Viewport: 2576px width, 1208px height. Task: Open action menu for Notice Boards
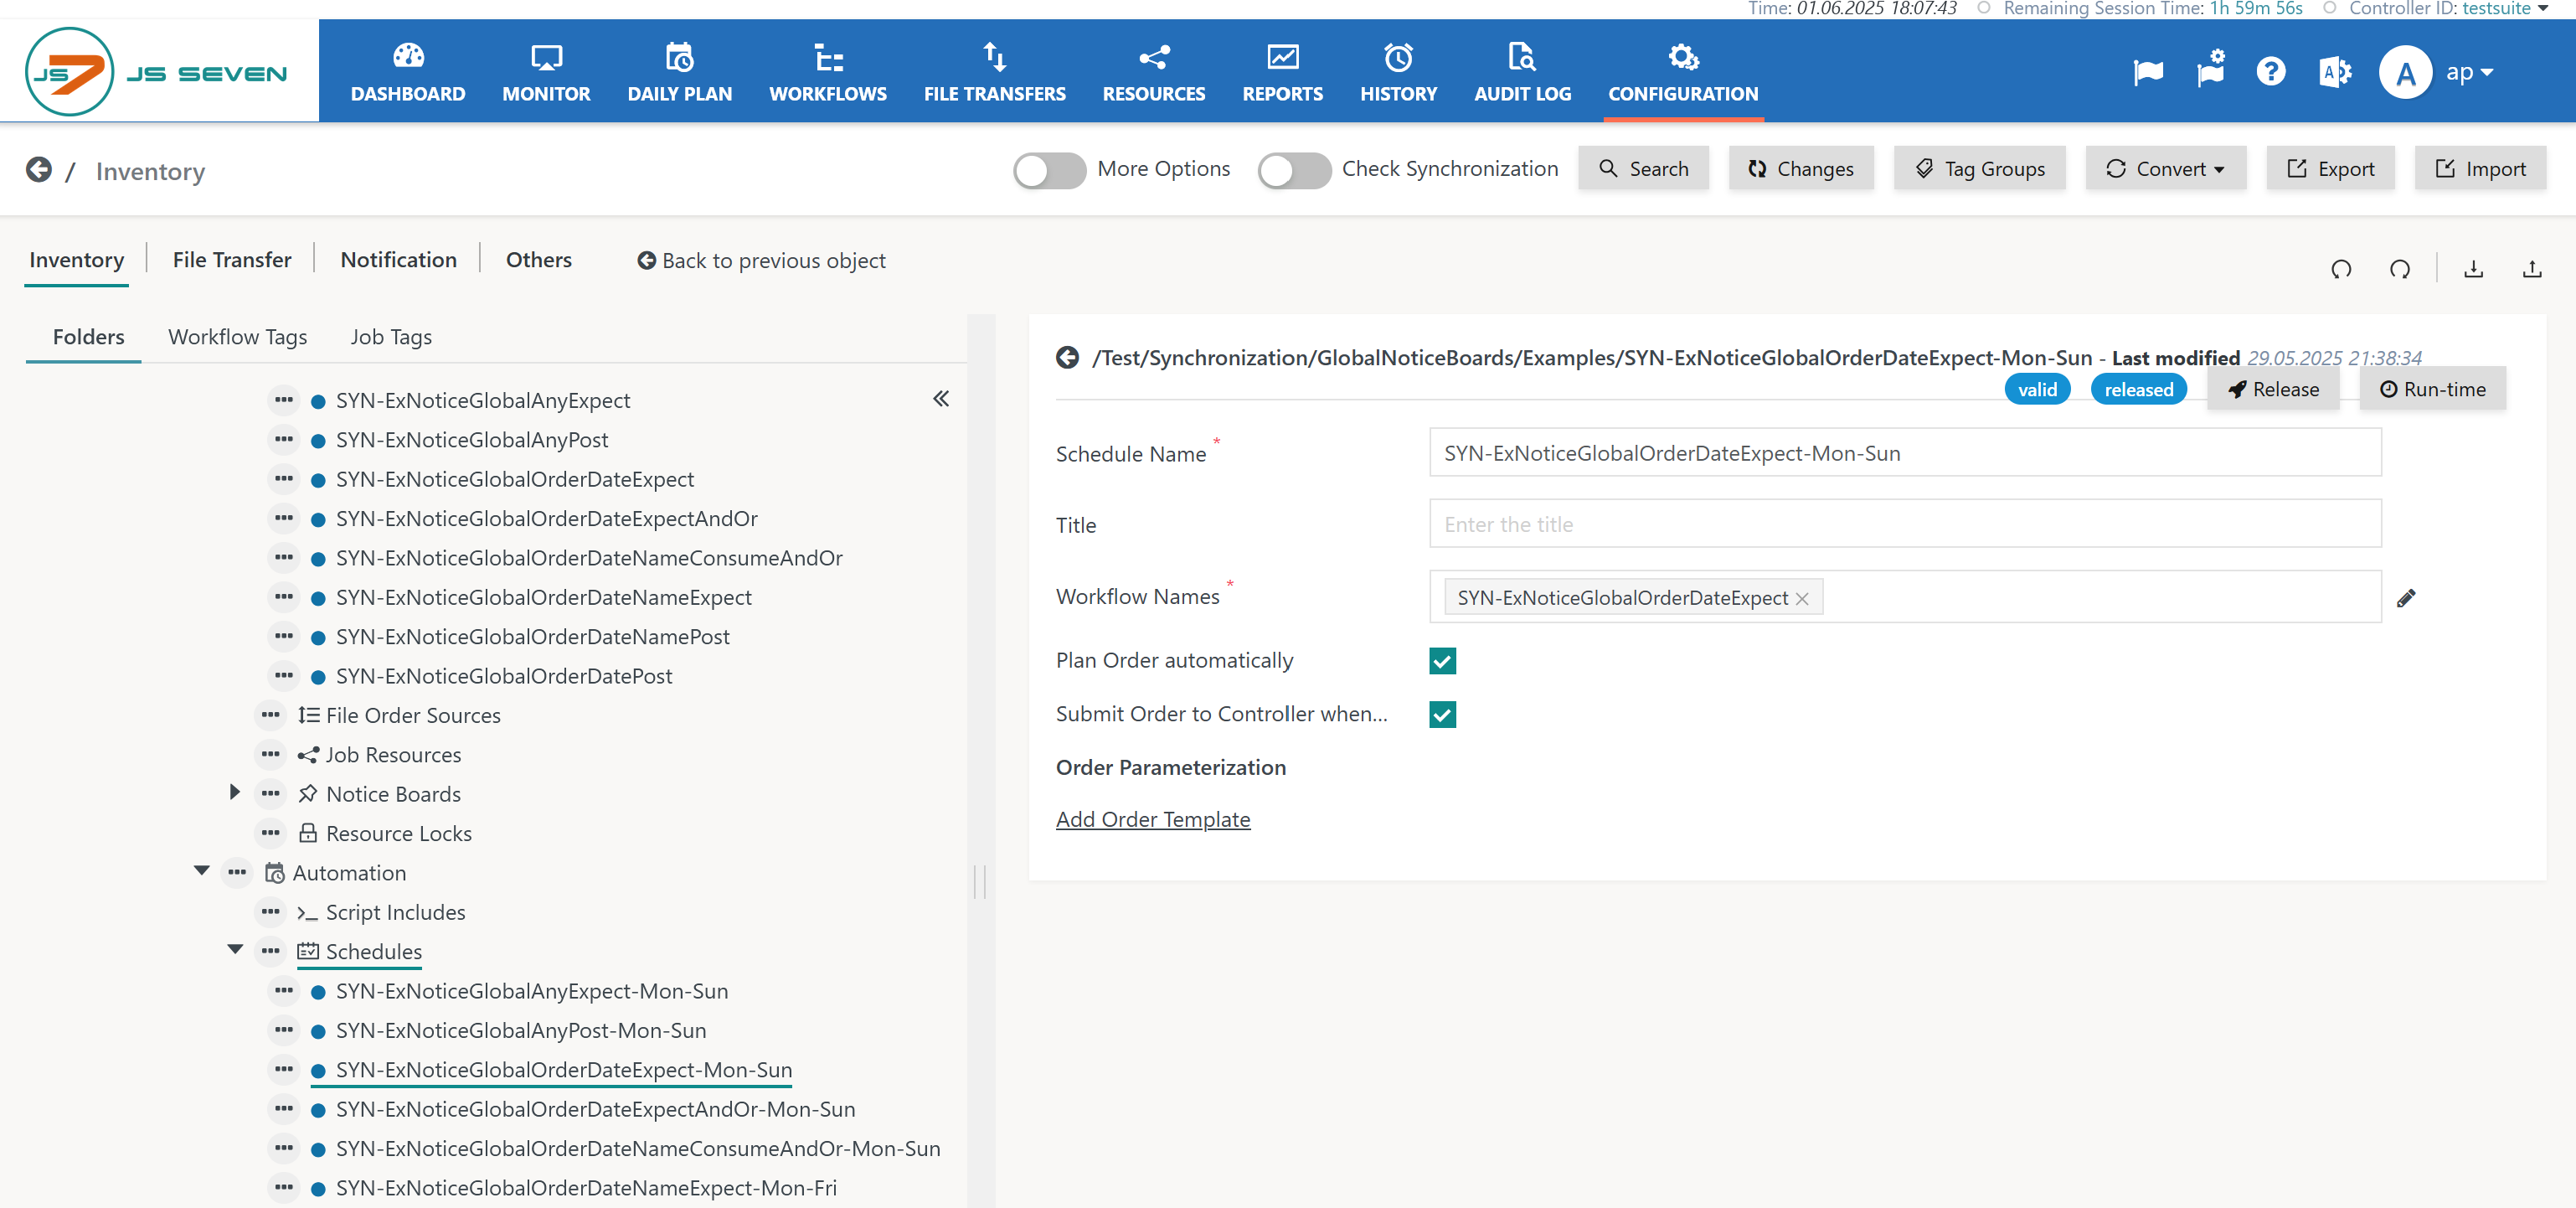(x=270, y=794)
